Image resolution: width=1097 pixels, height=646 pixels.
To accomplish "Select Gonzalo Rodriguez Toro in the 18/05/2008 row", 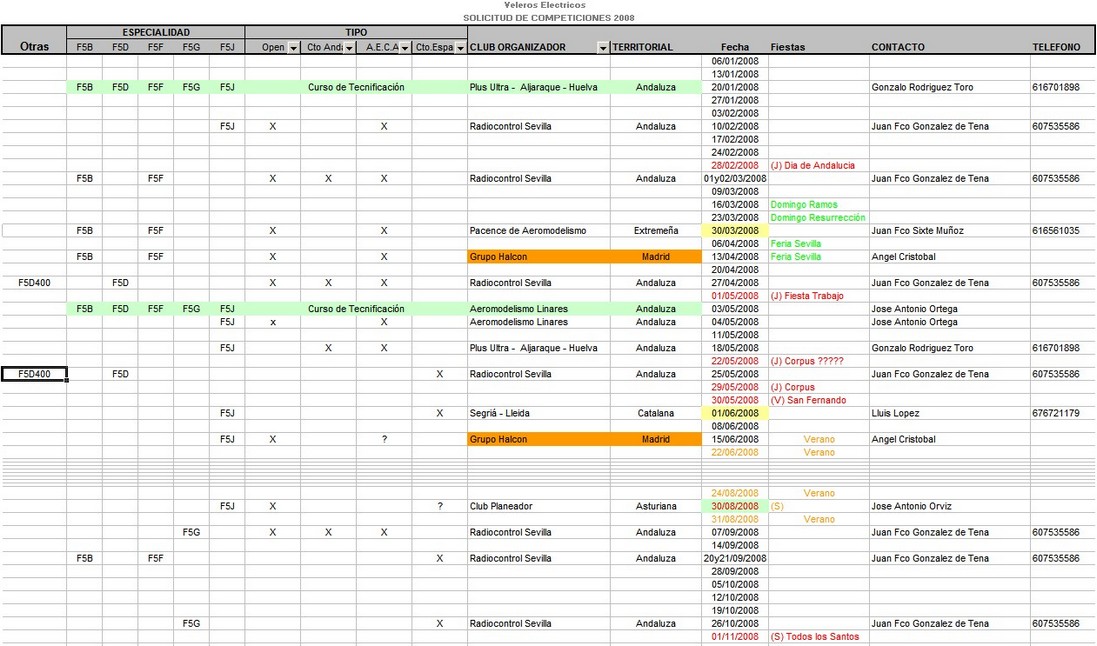I will (949, 348).
